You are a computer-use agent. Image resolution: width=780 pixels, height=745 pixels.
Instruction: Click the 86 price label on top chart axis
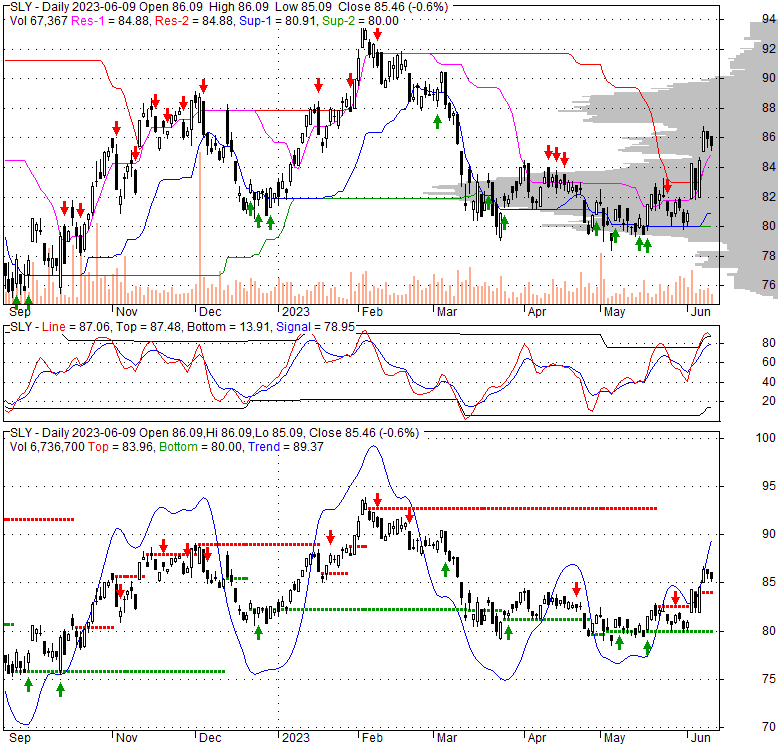tap(769, 137)
